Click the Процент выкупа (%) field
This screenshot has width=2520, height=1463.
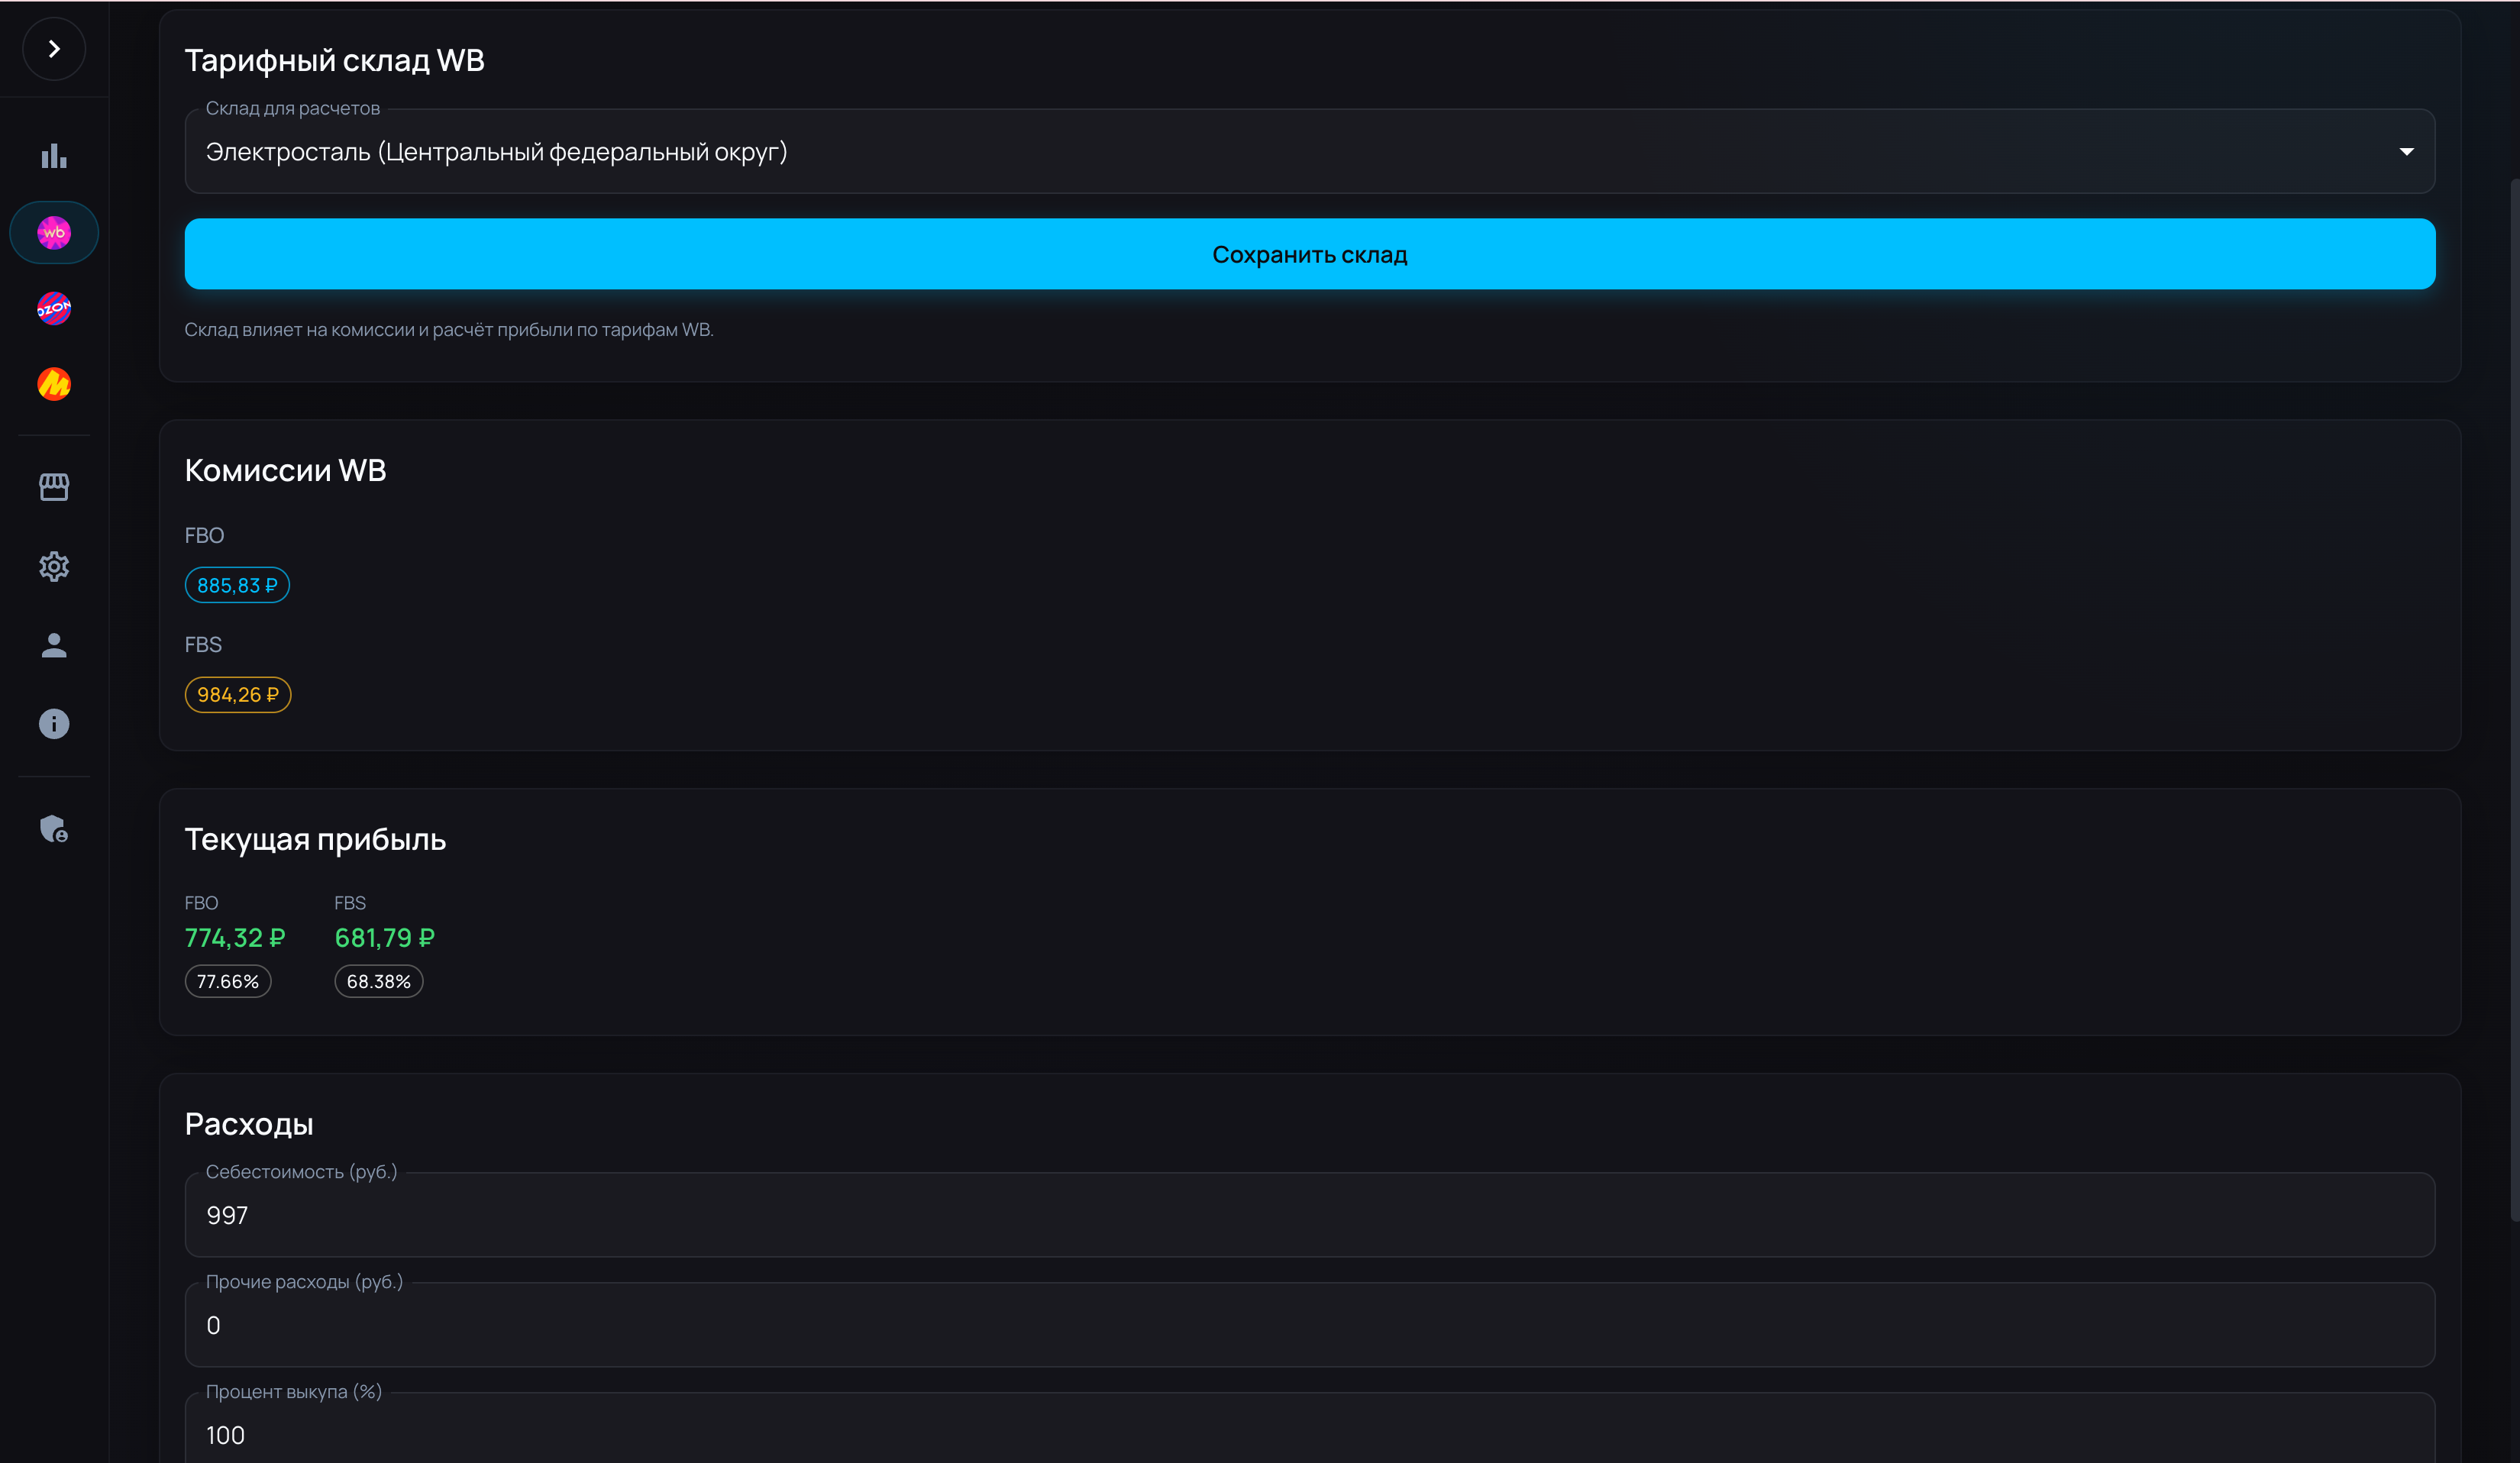(x=1308, y=1434)
